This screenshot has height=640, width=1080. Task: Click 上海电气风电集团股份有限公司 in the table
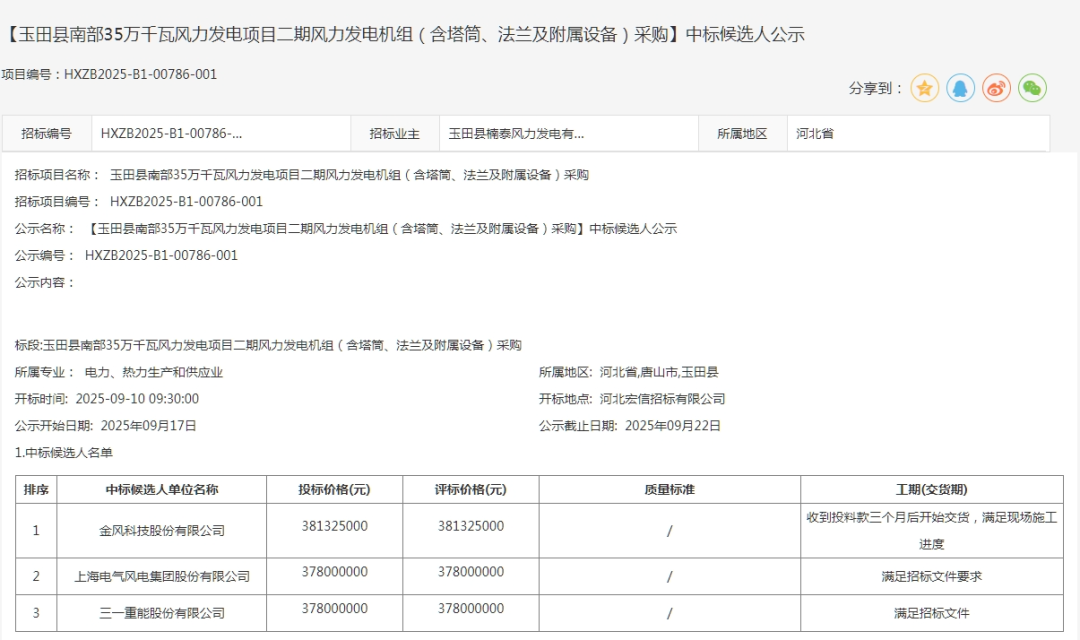coord(161,576)
